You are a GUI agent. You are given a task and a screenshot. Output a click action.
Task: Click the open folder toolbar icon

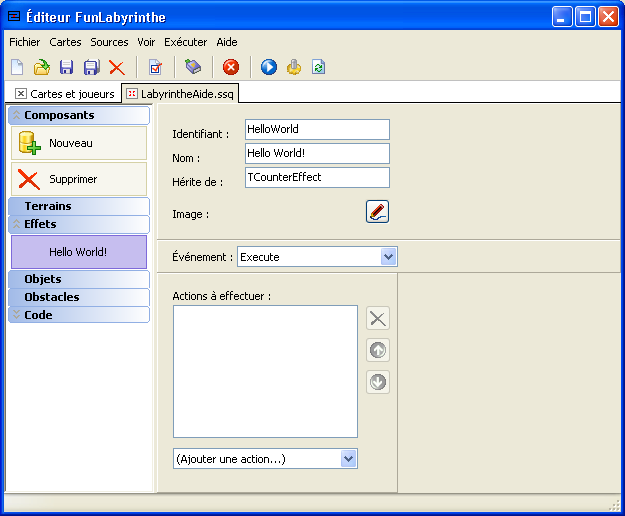pyautogui.click(x=42, y=68)
